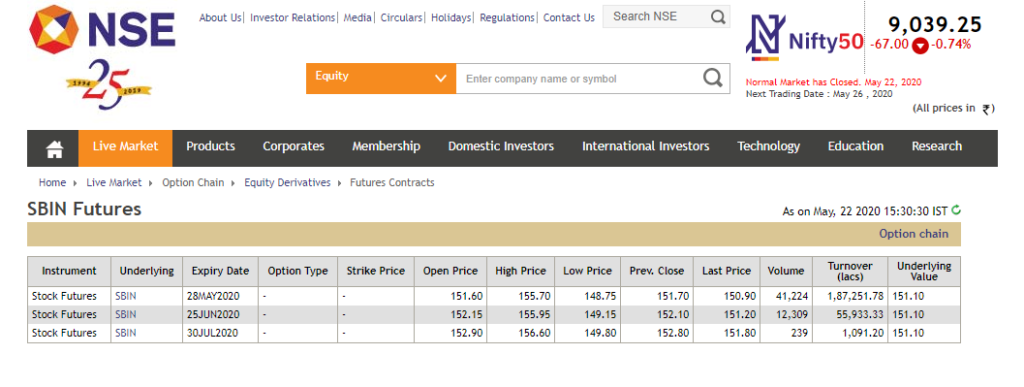Screen dimensions: 1024x387
Task: Click the Nifty50 logo
Action: pos(805,39)
